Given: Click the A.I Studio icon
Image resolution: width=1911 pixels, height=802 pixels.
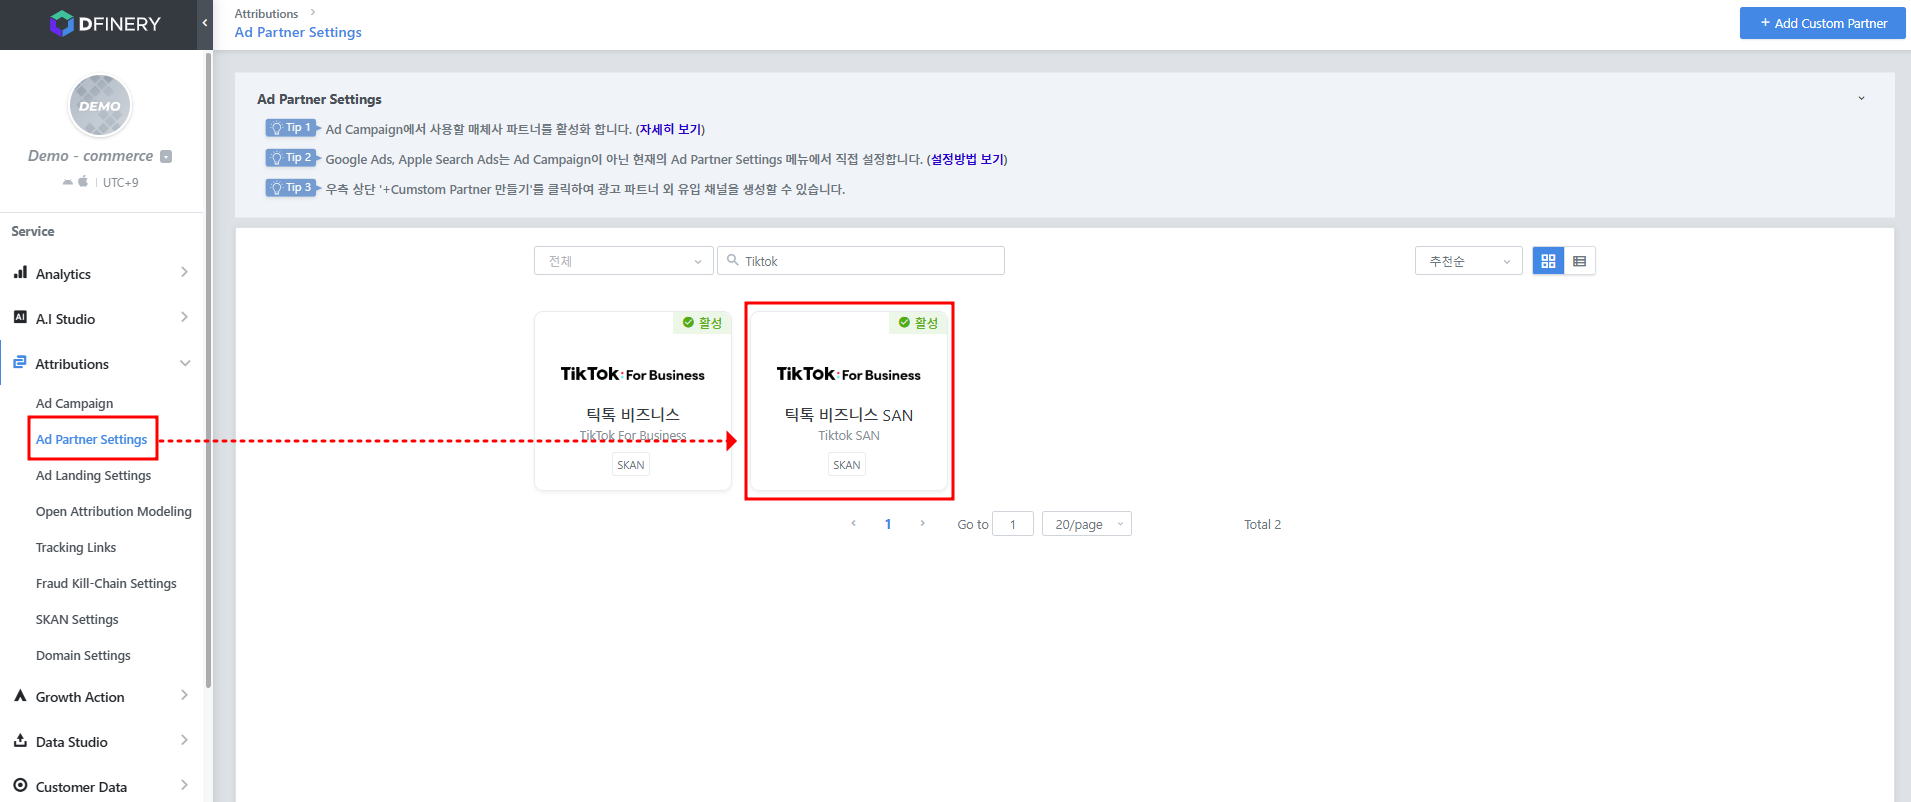Looking at the screenshot, I should (20, 317).
